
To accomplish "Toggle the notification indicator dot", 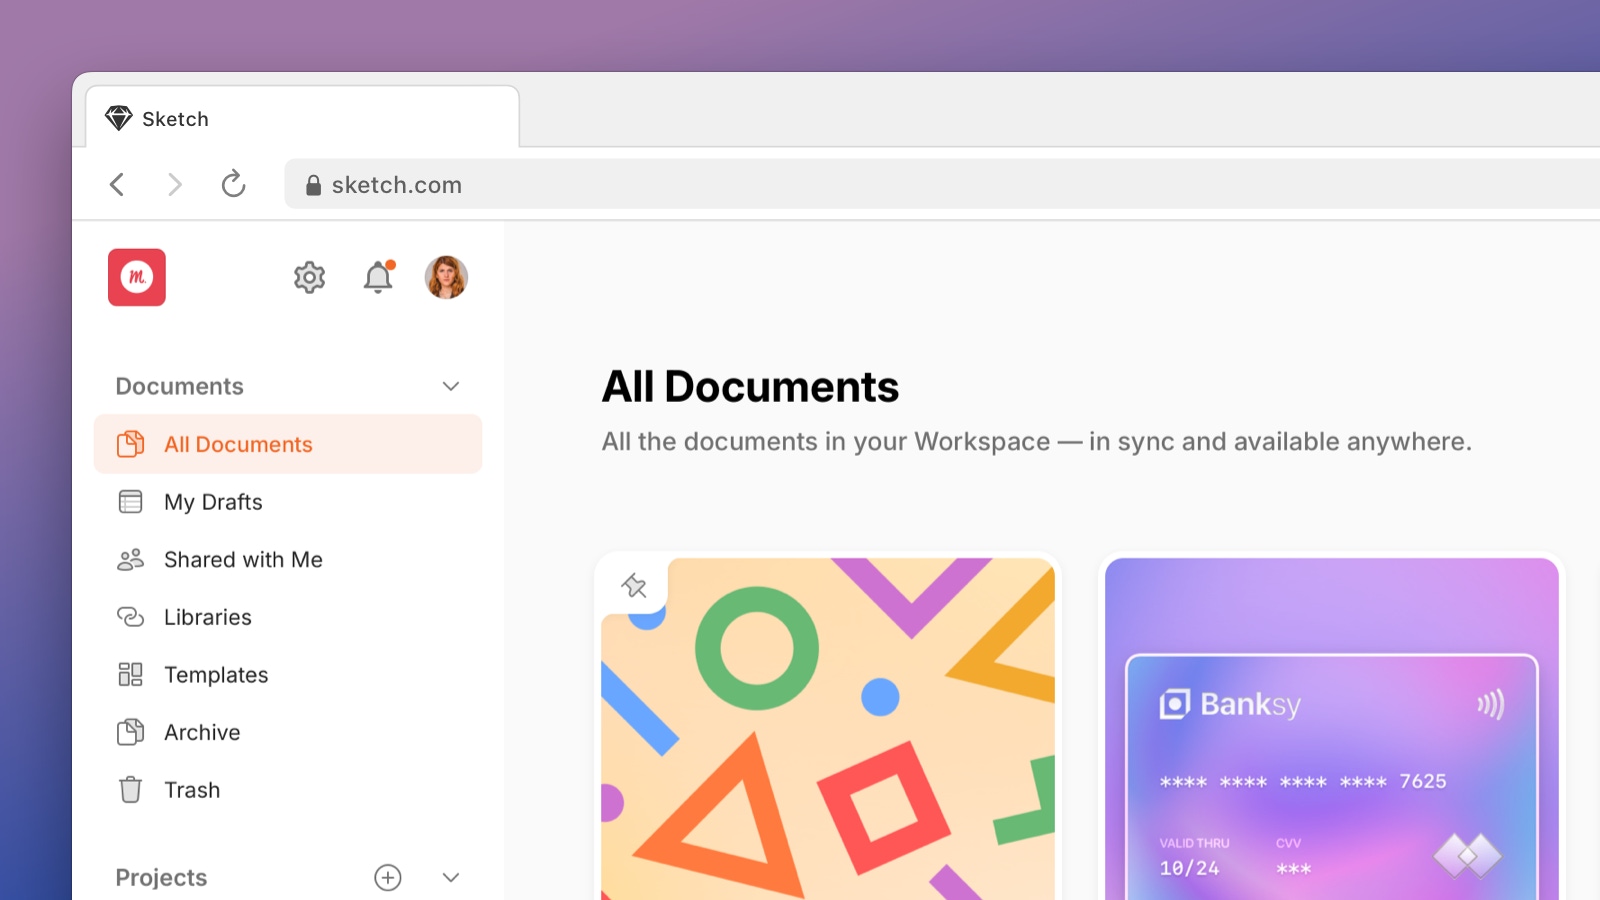I will pyautogui.click(x=391, y=266).
